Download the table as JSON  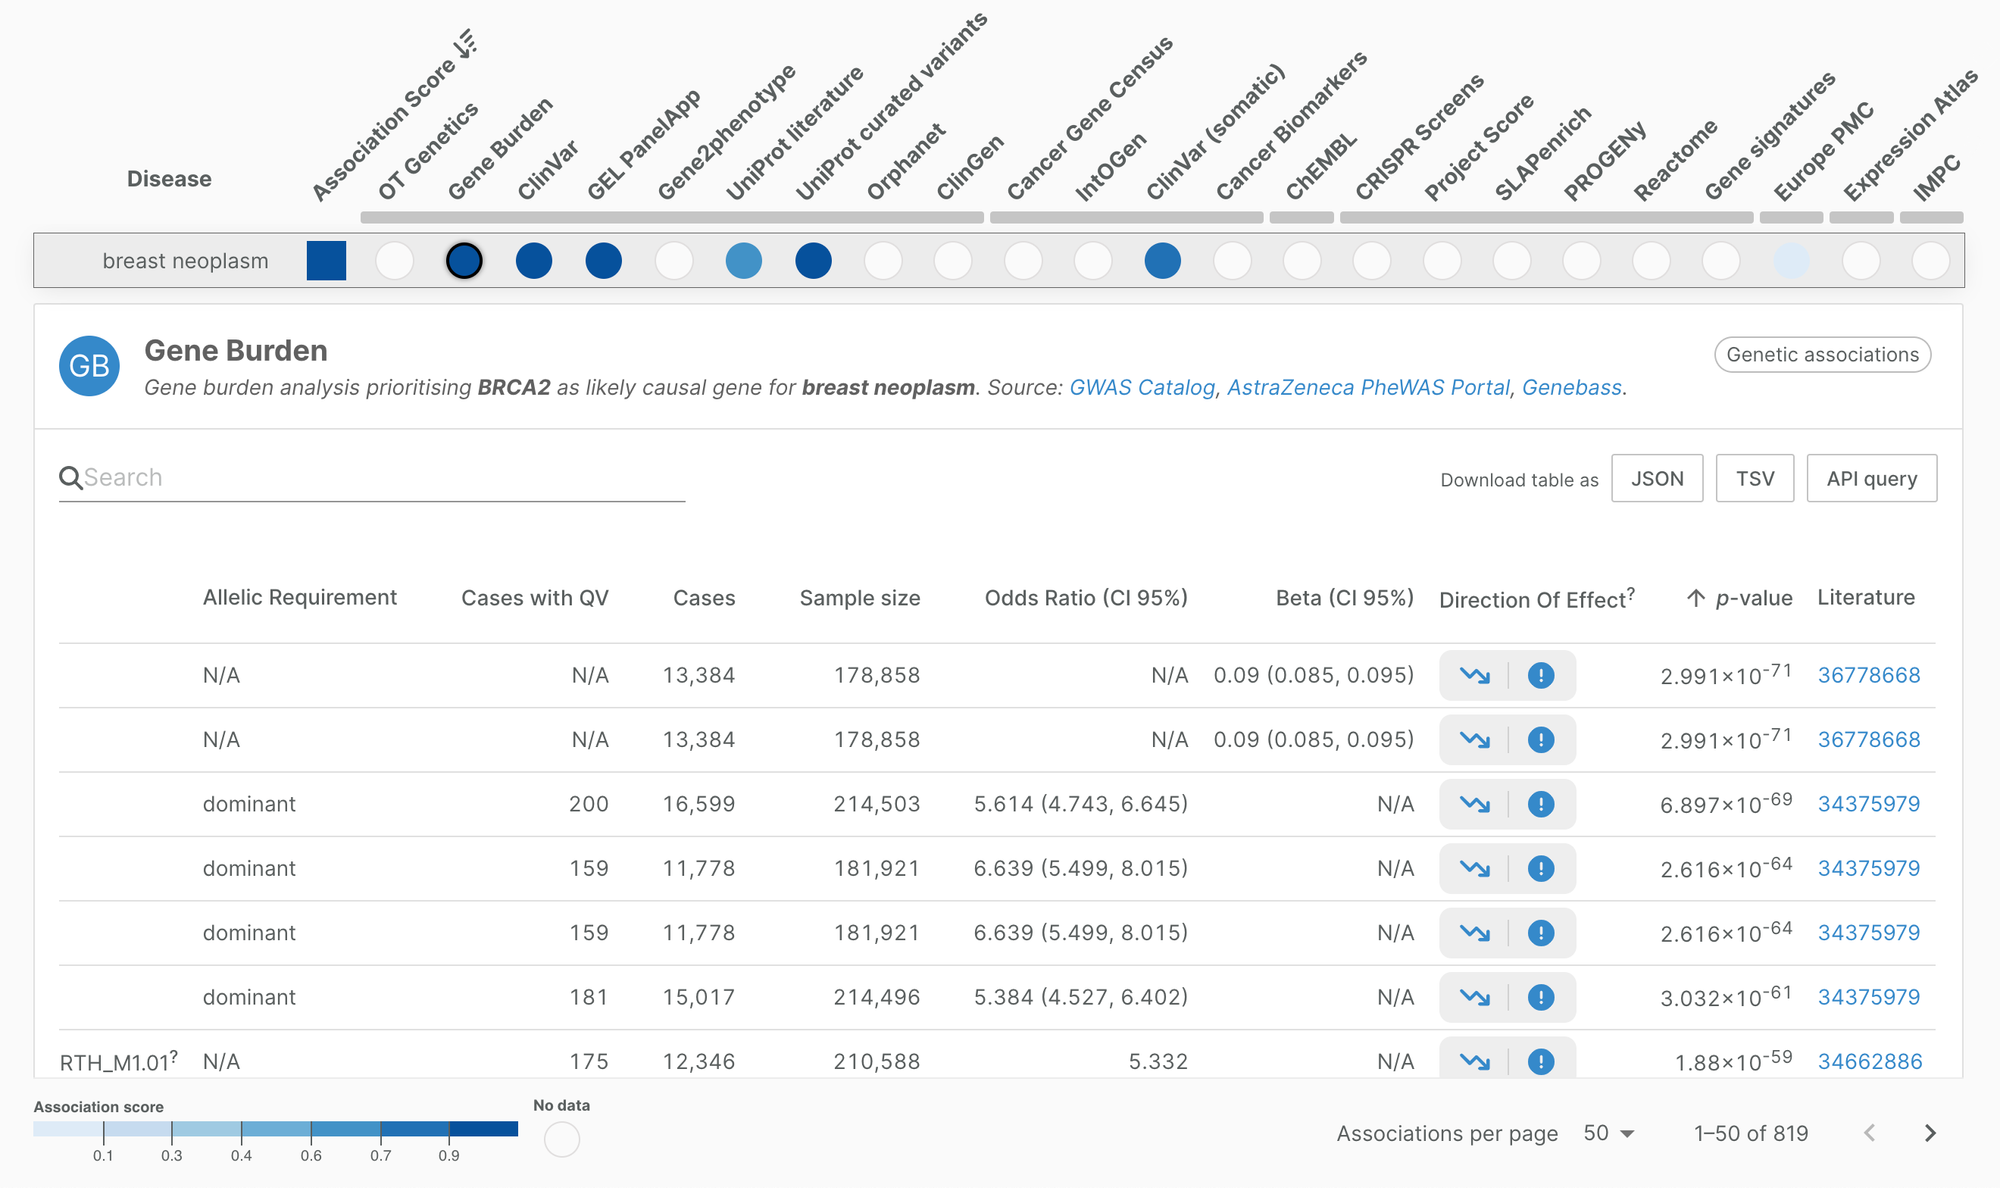(1657, 479)
